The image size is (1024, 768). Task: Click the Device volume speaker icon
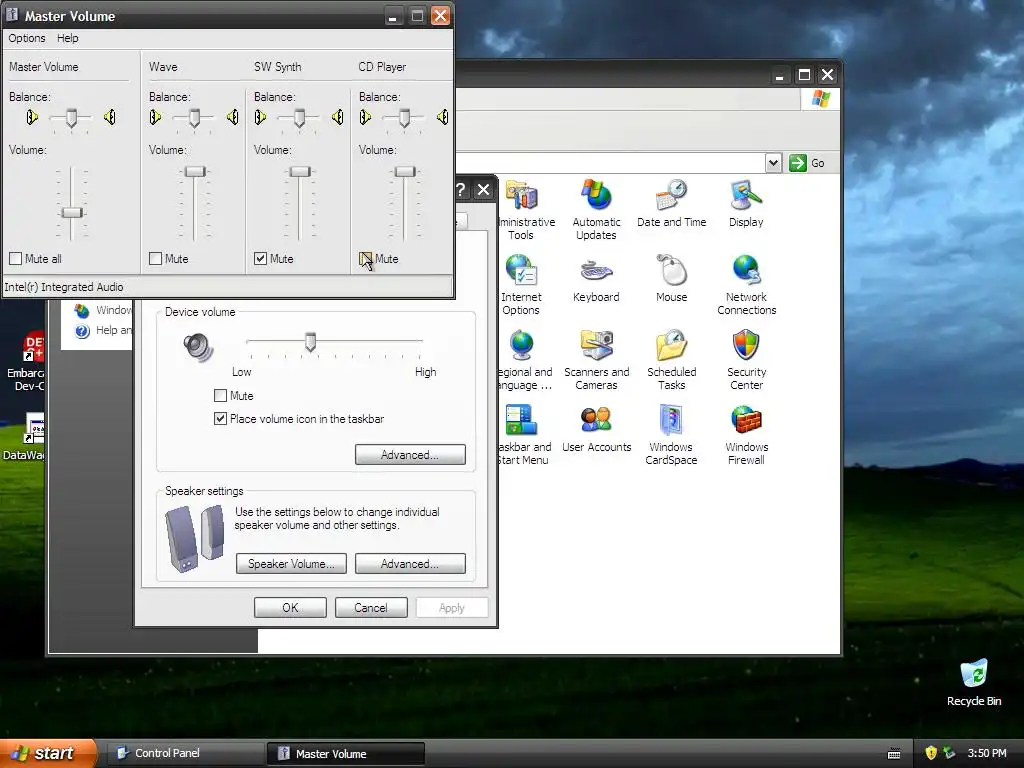coord(198,347)
